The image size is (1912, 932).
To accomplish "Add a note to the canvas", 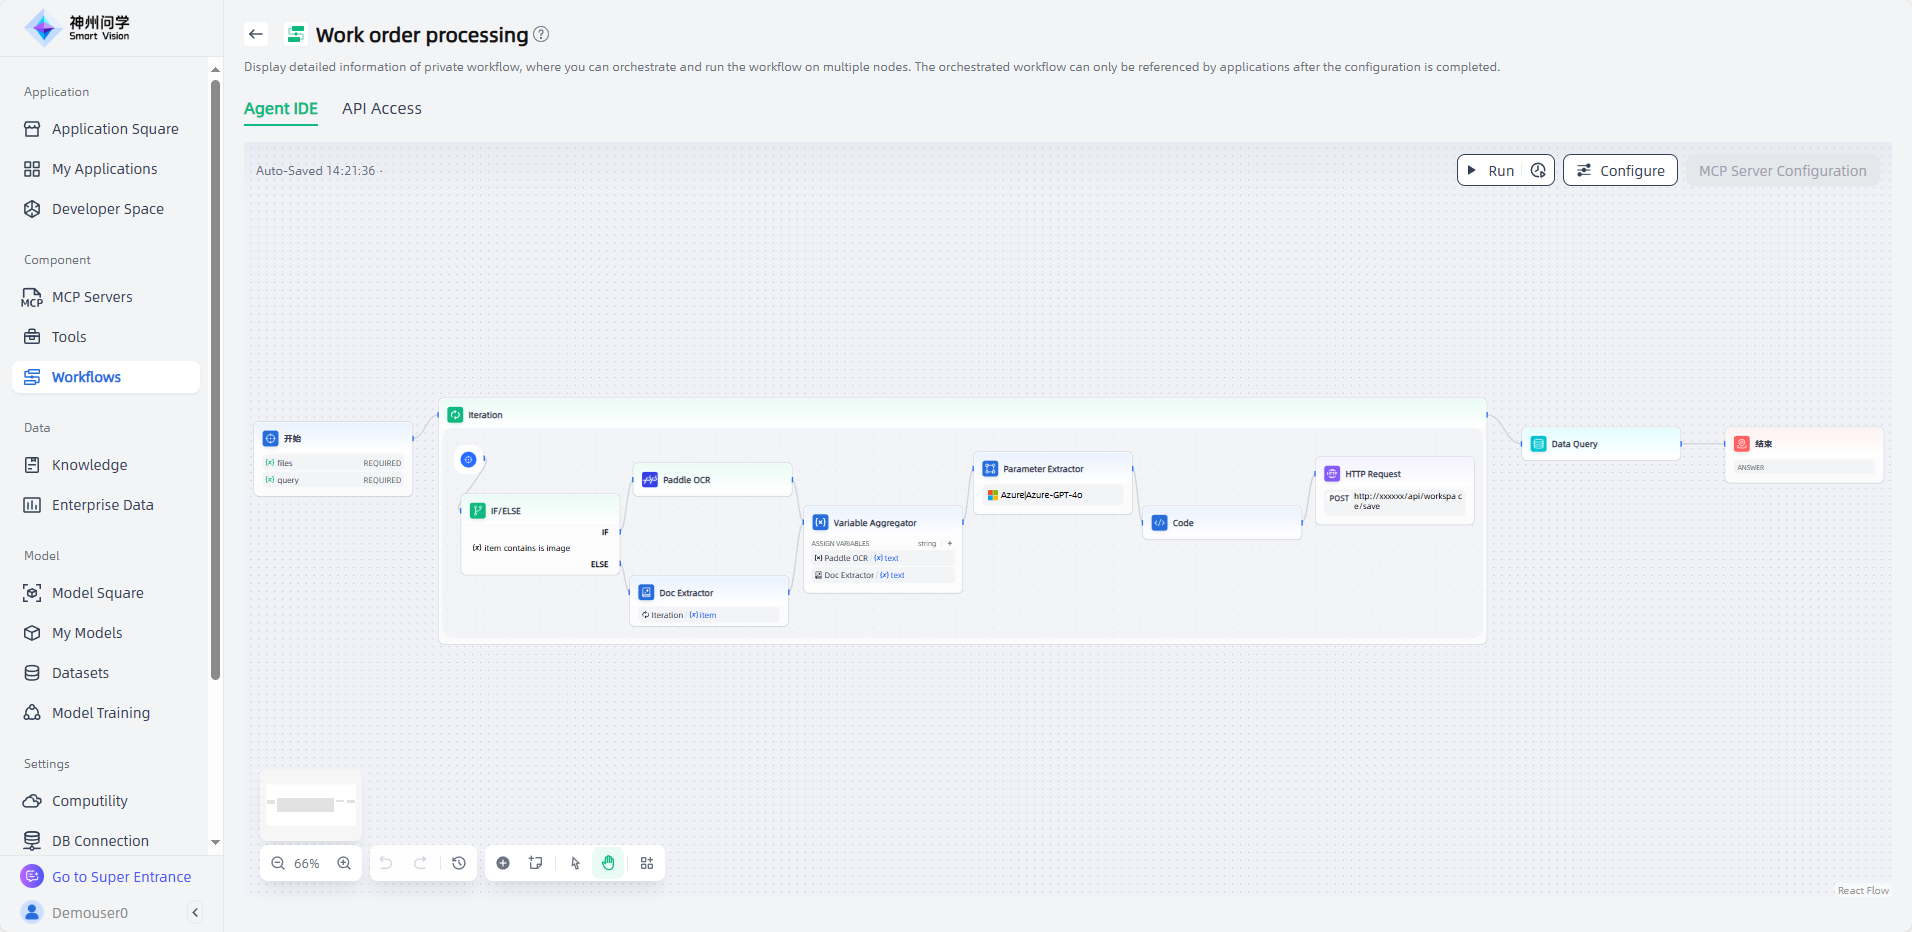I will pyautogui.click(x=536, y=863).
